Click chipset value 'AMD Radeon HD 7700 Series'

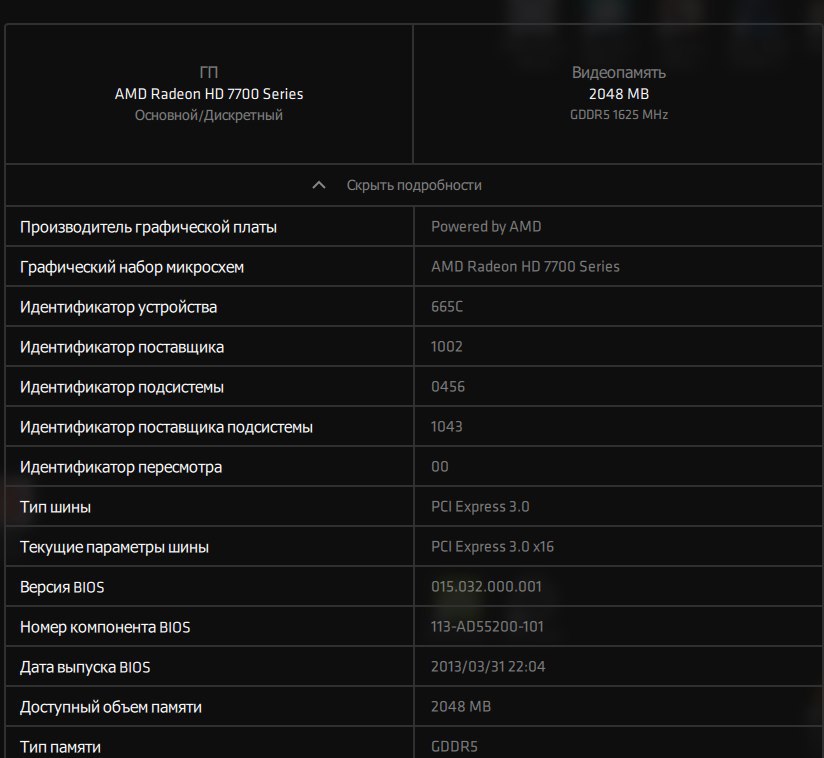(526, 267)
